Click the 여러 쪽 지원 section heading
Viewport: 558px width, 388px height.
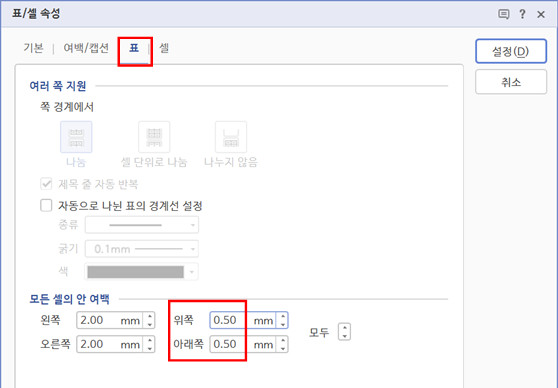(58, 86)
